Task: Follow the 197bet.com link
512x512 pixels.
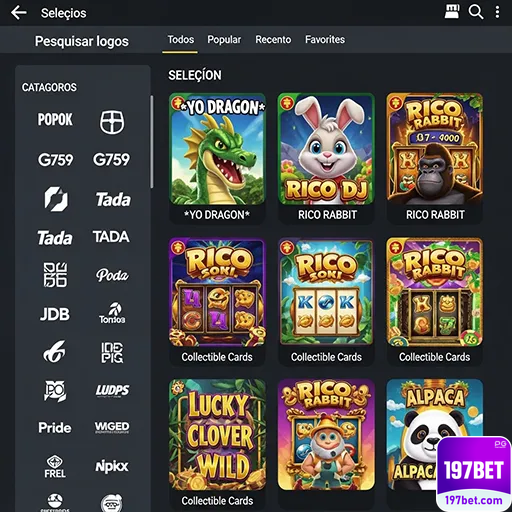Action: pyautogui.click(x=474, y=500)
